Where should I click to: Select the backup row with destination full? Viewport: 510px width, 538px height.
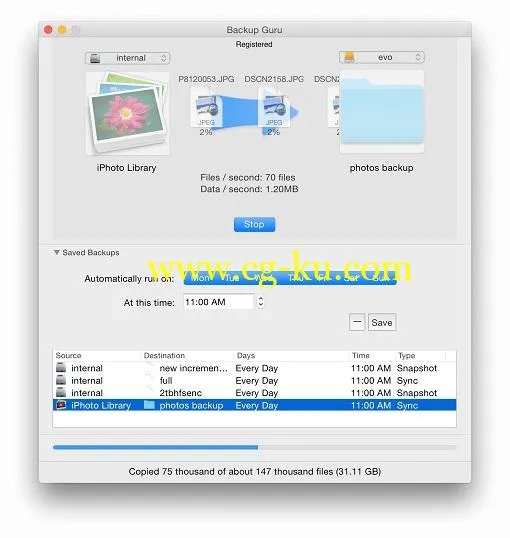pos(255,381)
